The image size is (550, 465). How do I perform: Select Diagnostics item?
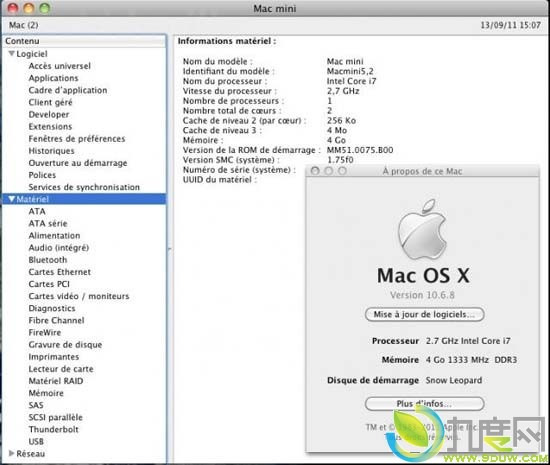52,308
